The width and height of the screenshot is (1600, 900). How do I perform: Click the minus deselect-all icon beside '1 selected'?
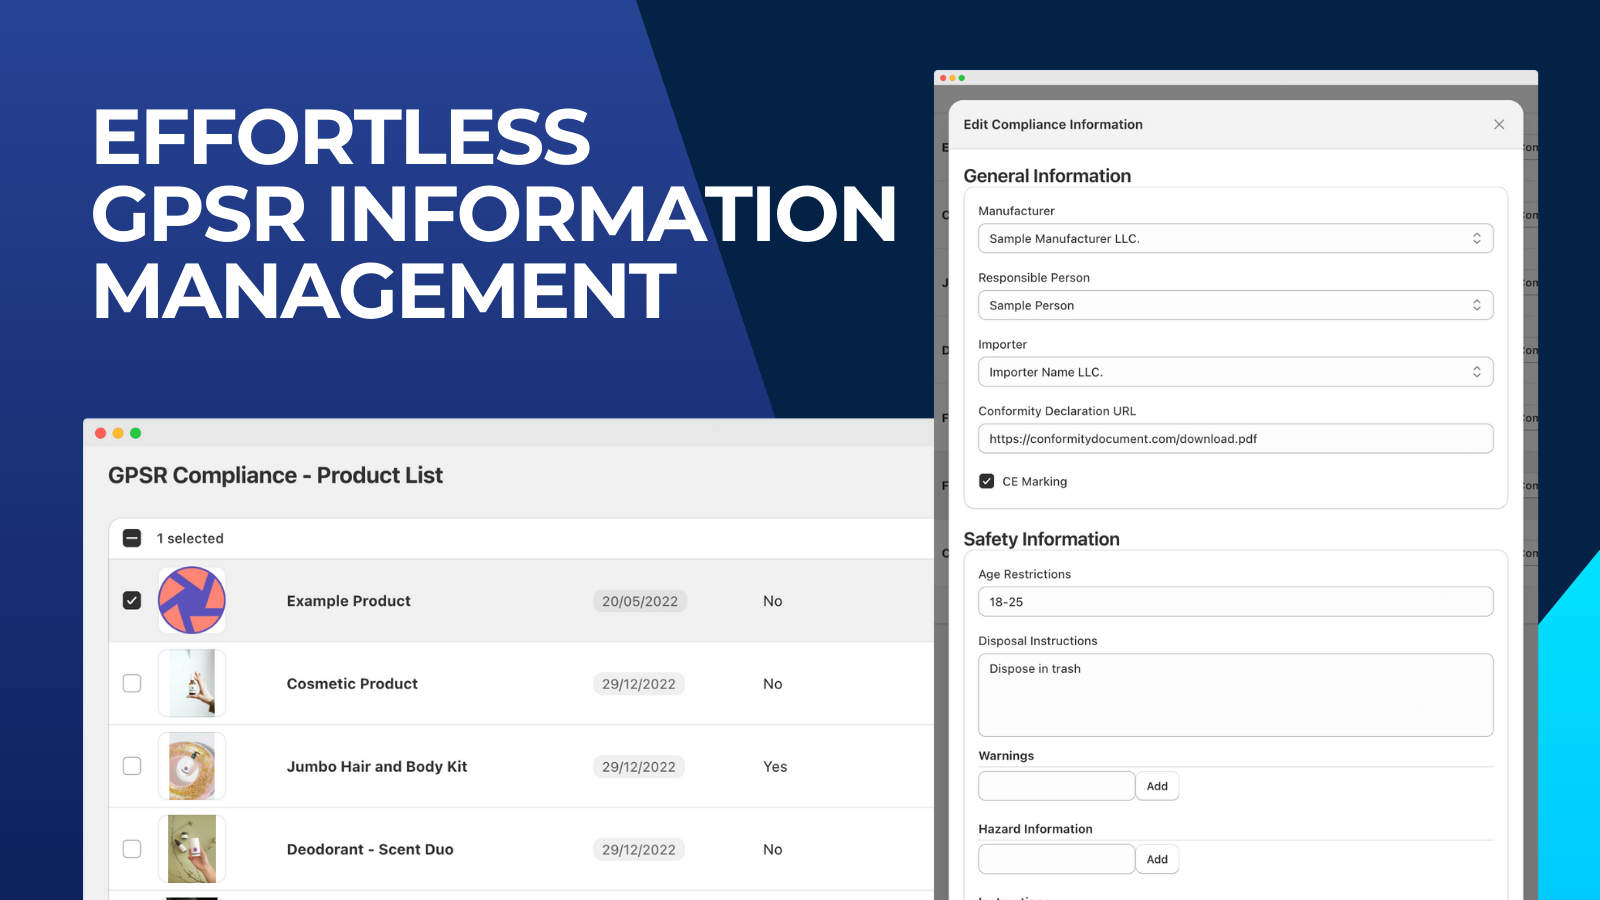pyautogui.click(x=131, y=538)
